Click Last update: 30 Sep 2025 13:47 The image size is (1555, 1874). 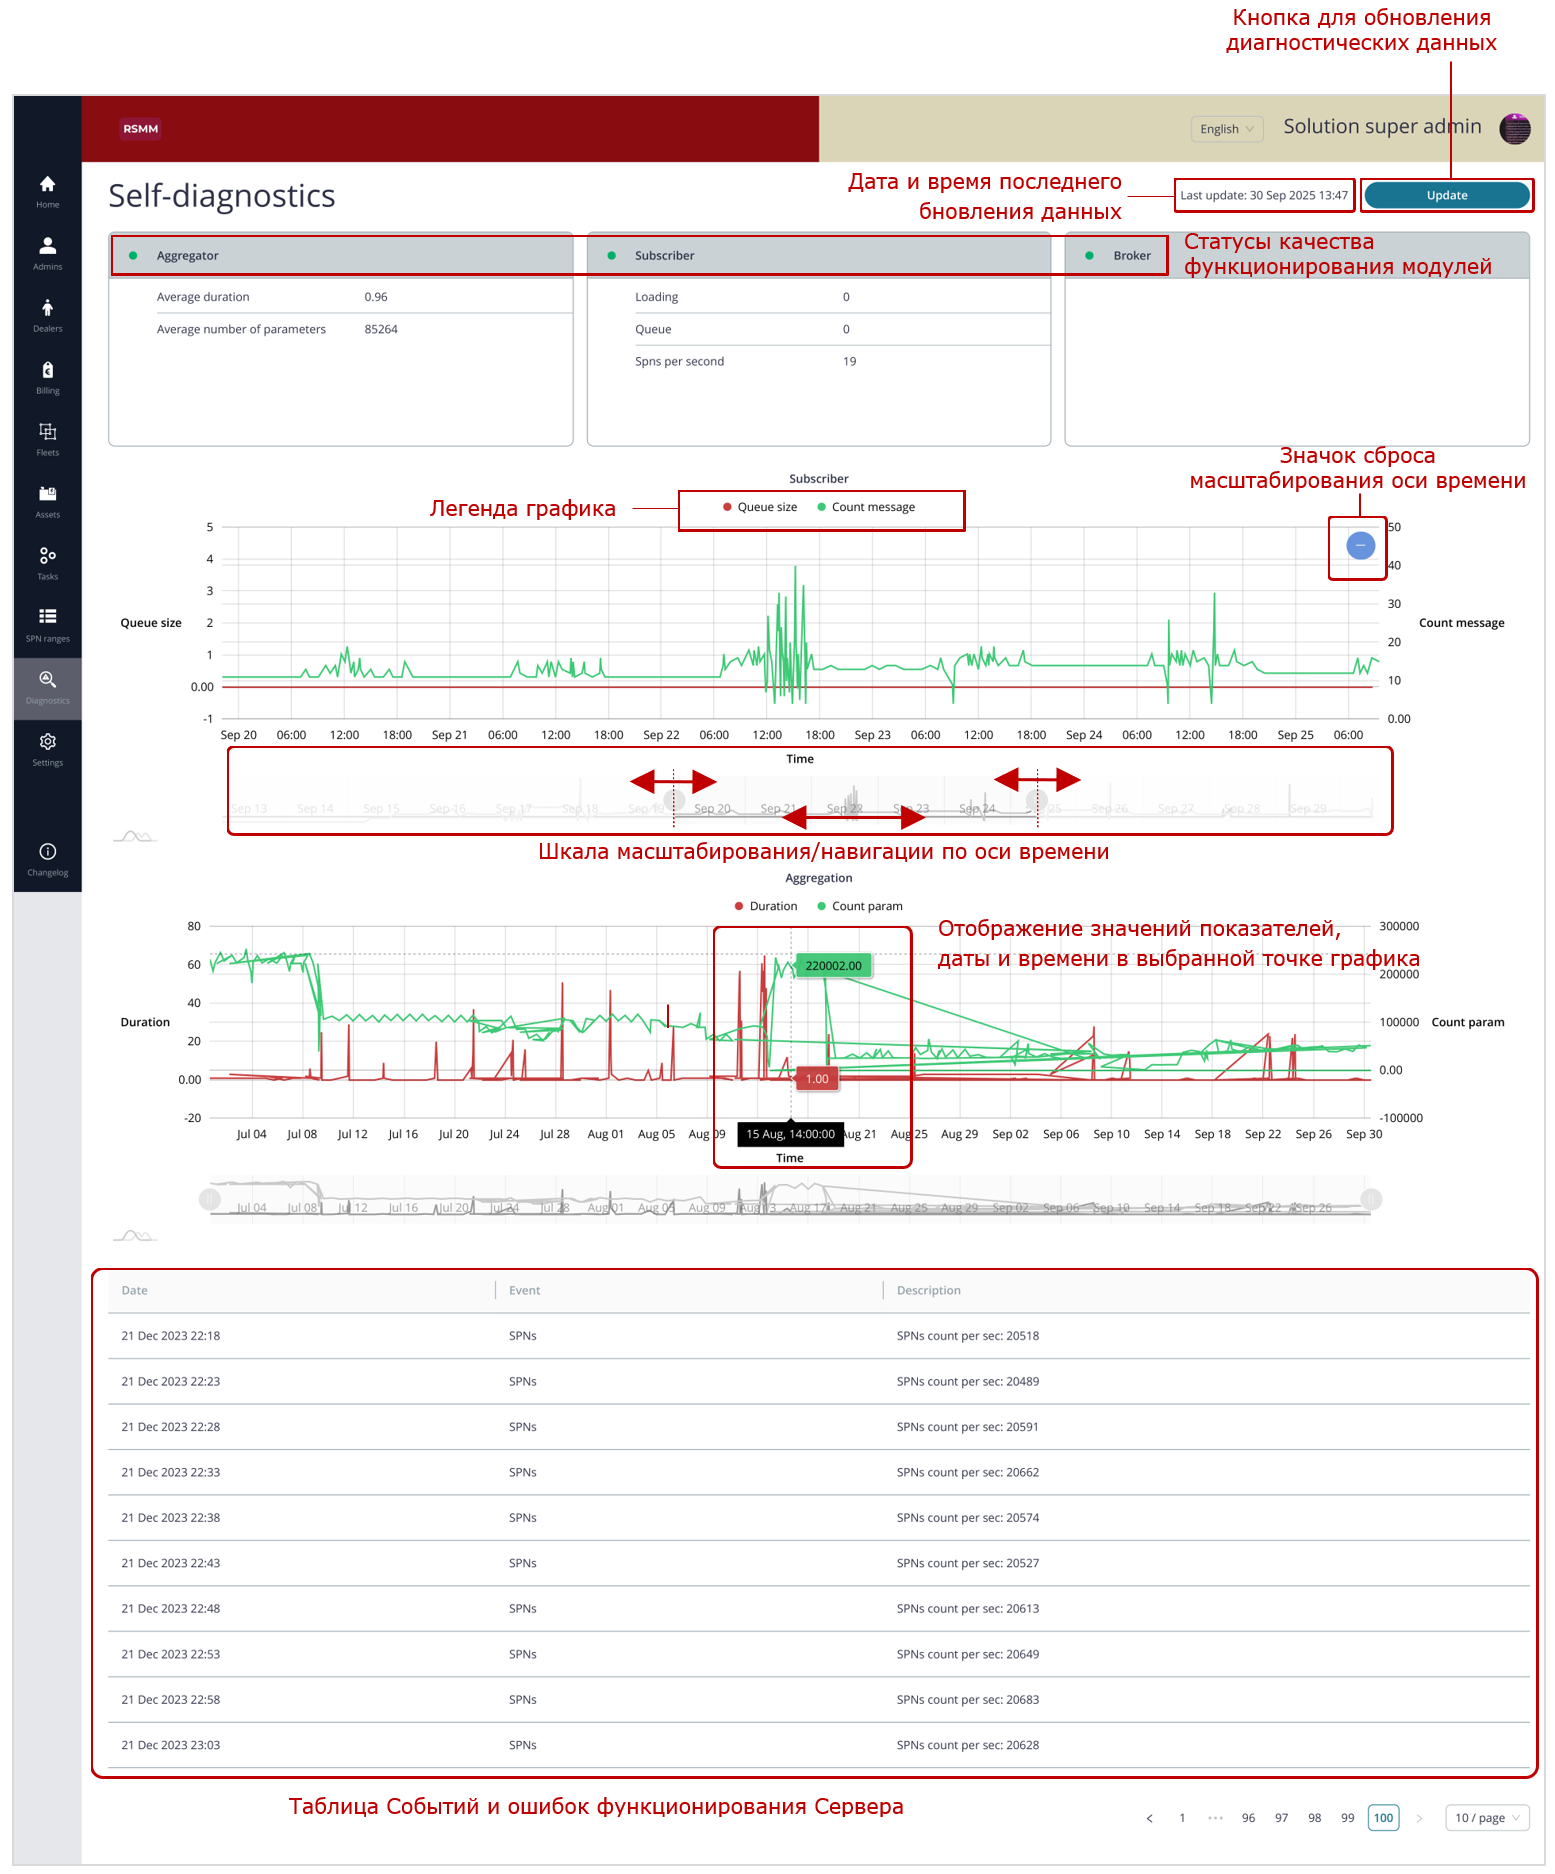tap(1263, 195)
